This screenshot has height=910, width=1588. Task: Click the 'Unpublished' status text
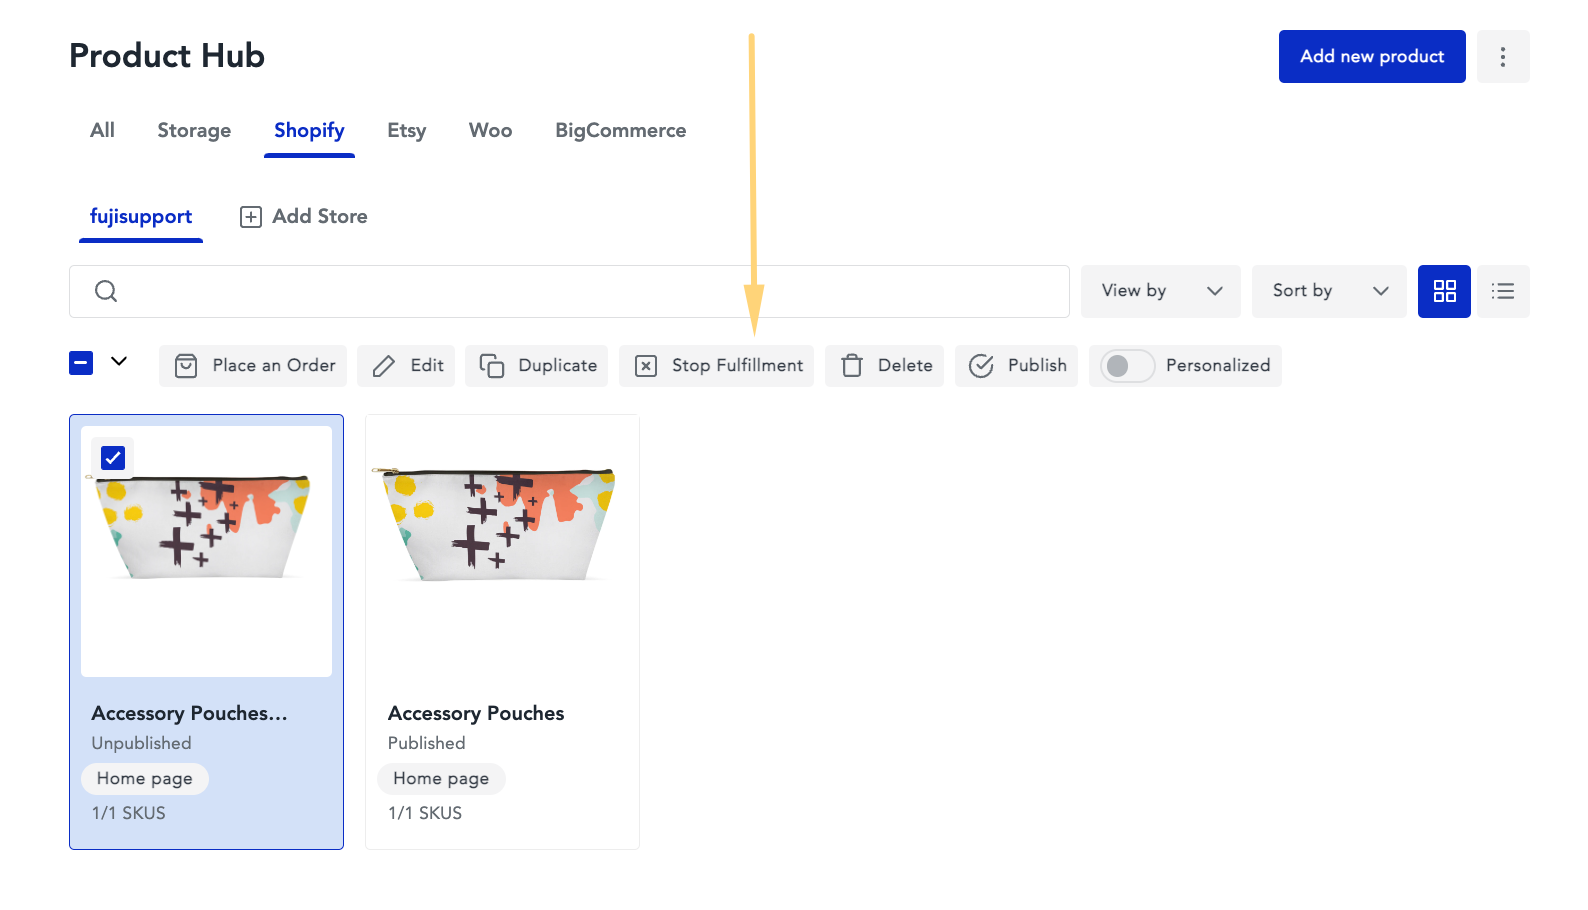pyautogui.click(x=141, y=743)
